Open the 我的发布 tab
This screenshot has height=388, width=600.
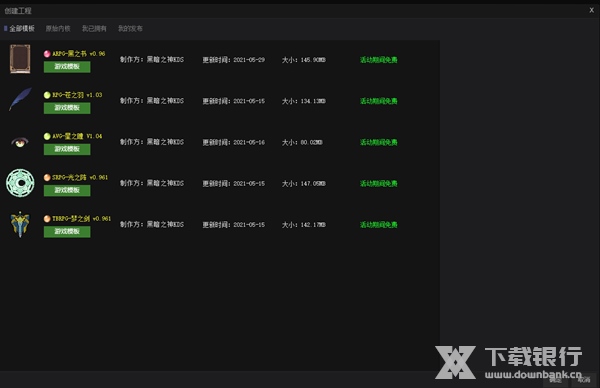click(x=130, y=28)
